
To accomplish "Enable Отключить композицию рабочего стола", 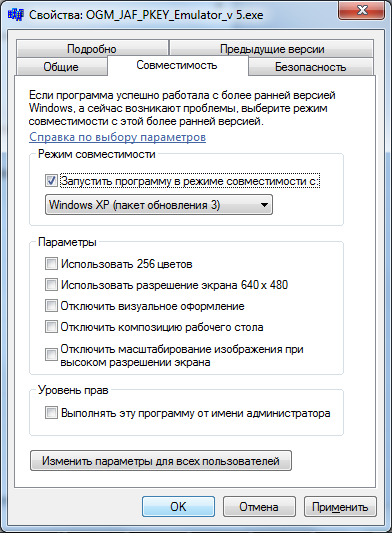I will point(51,327).
